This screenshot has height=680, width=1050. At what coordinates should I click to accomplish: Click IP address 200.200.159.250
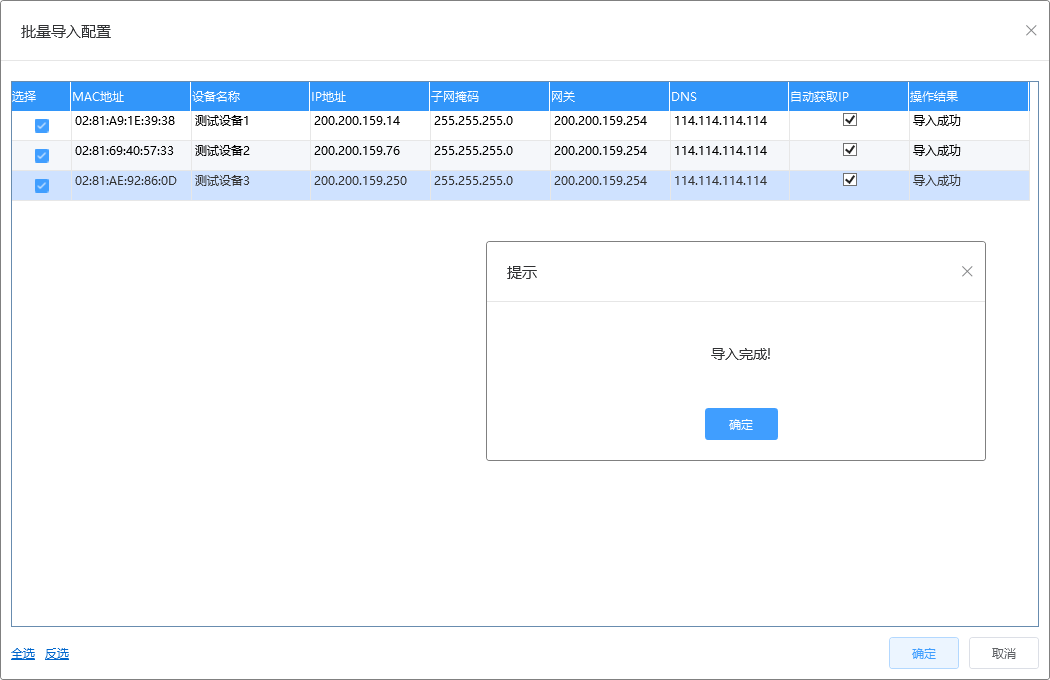(x=360, y=181)
